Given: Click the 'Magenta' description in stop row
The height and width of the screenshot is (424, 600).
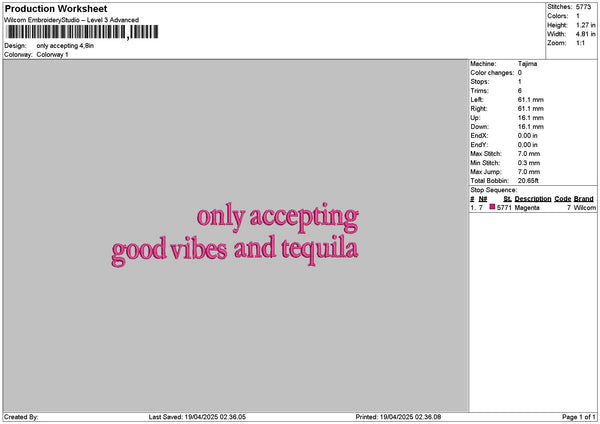Looking at the screenshot, I should [527, 208].
